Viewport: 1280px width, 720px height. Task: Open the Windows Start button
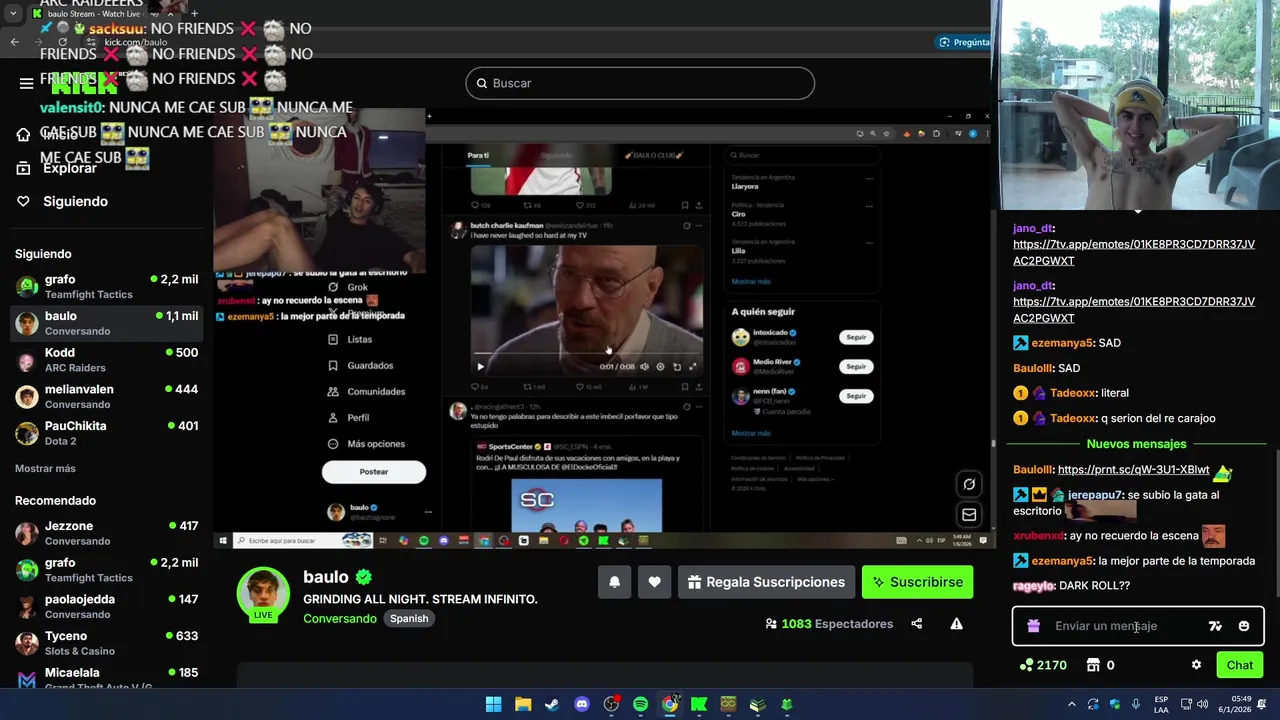493,705
